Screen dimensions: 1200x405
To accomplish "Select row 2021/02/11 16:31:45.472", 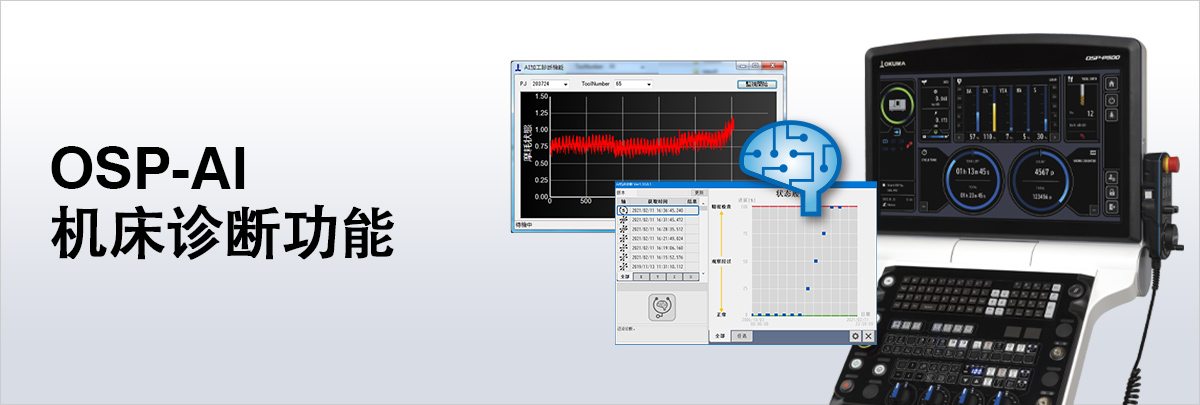I will pyautogui.click(x=657, y=220).
